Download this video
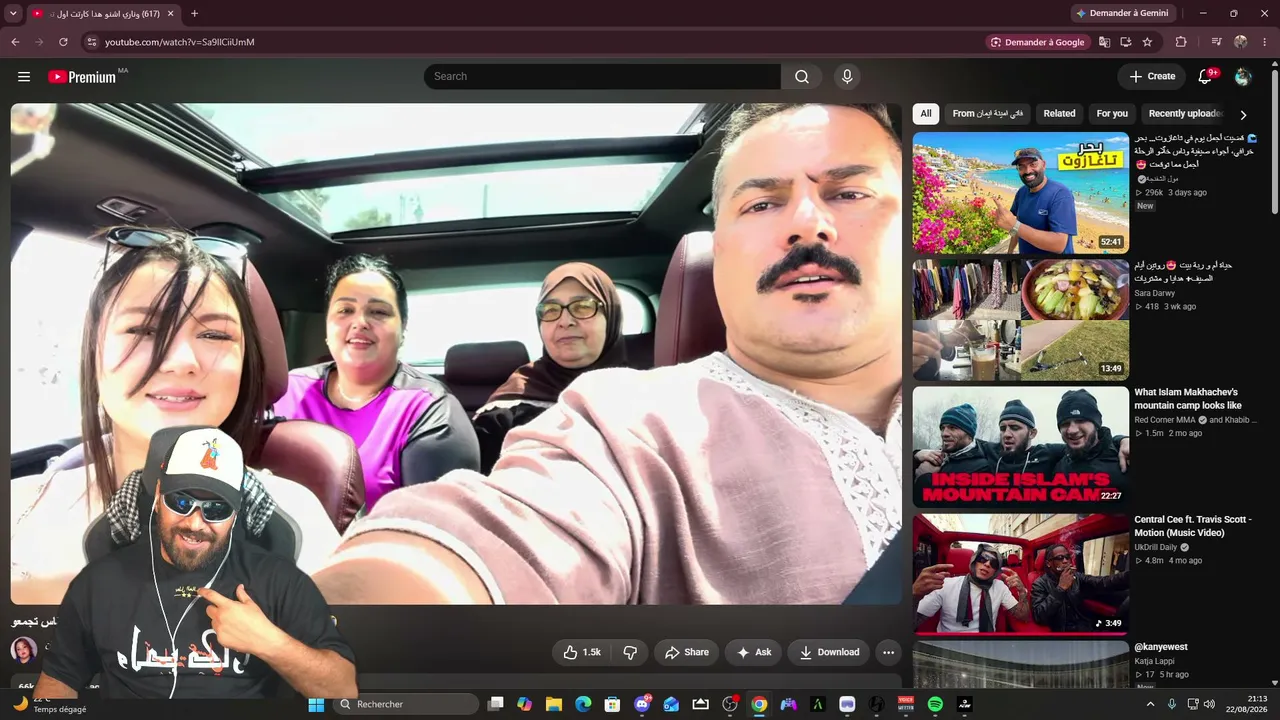The width and height of the screenshot is (1280, 720). click(829, 652)
